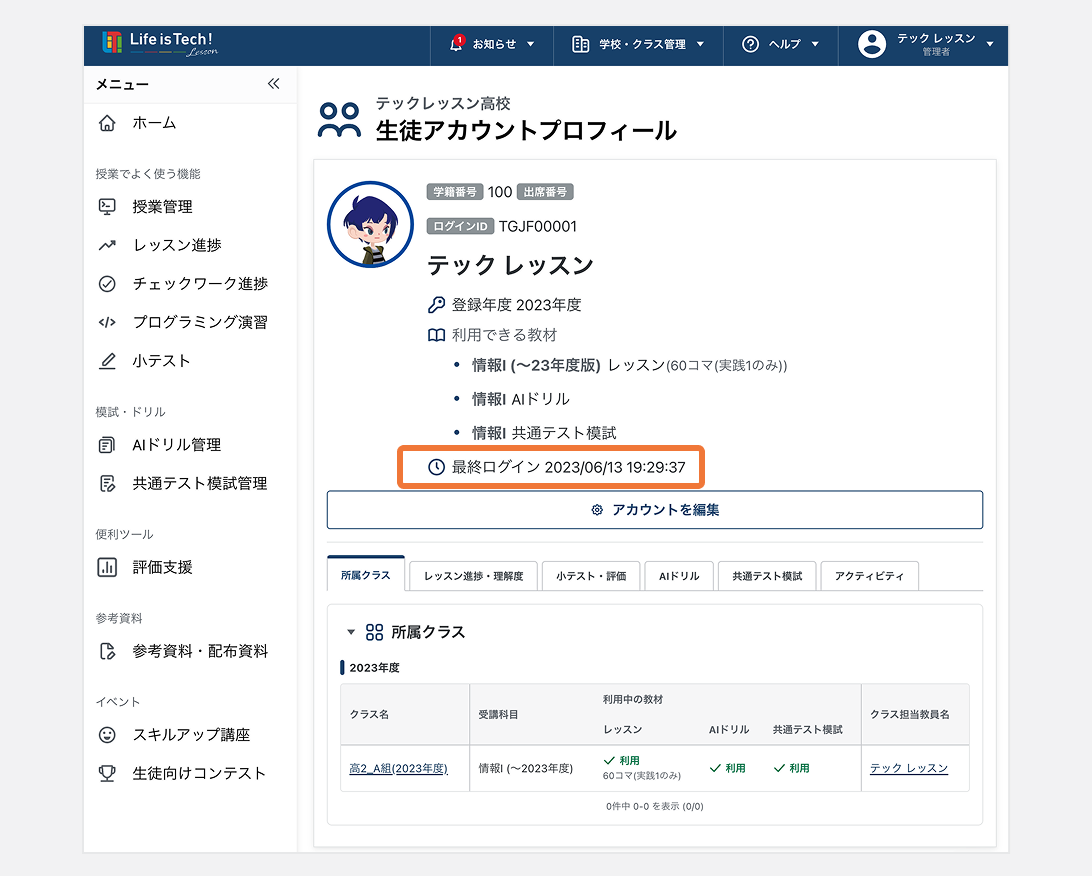This screenshot has height=876, width=1092.
Task: Click the プログラミング演習 code brackets icon
Action: point(107,322)
